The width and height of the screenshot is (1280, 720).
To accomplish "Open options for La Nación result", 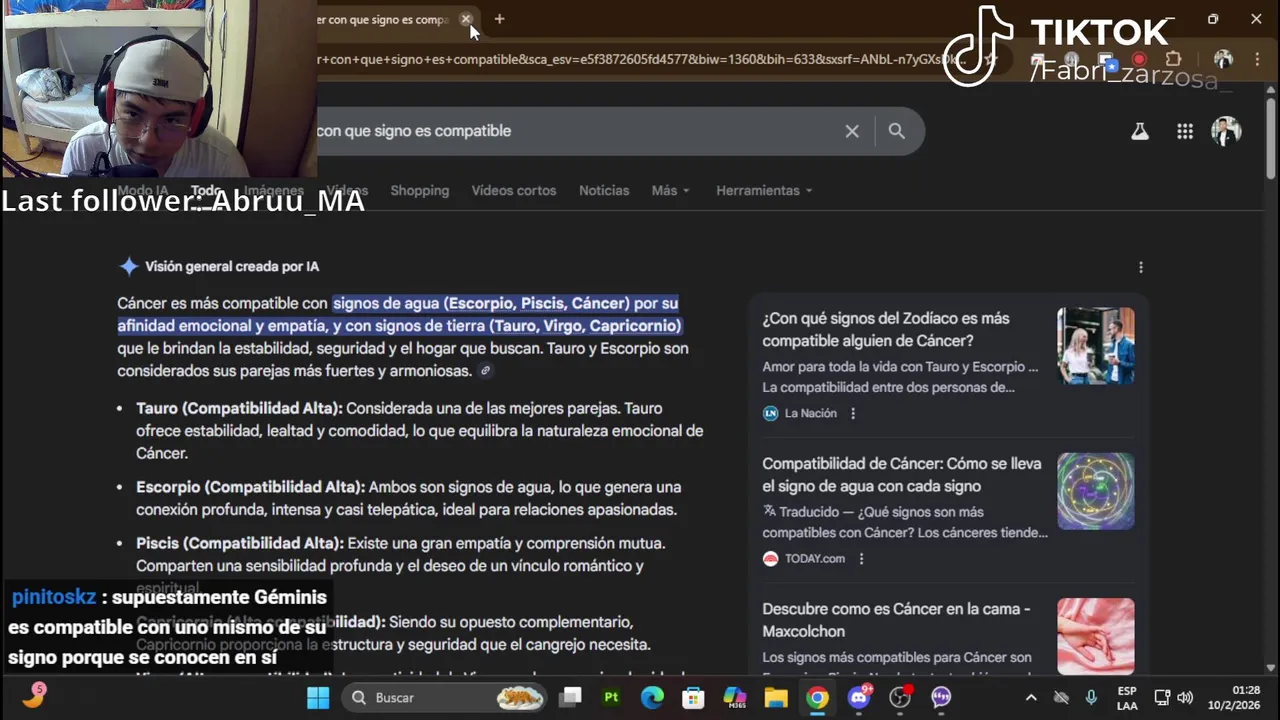I will point(853,413).
